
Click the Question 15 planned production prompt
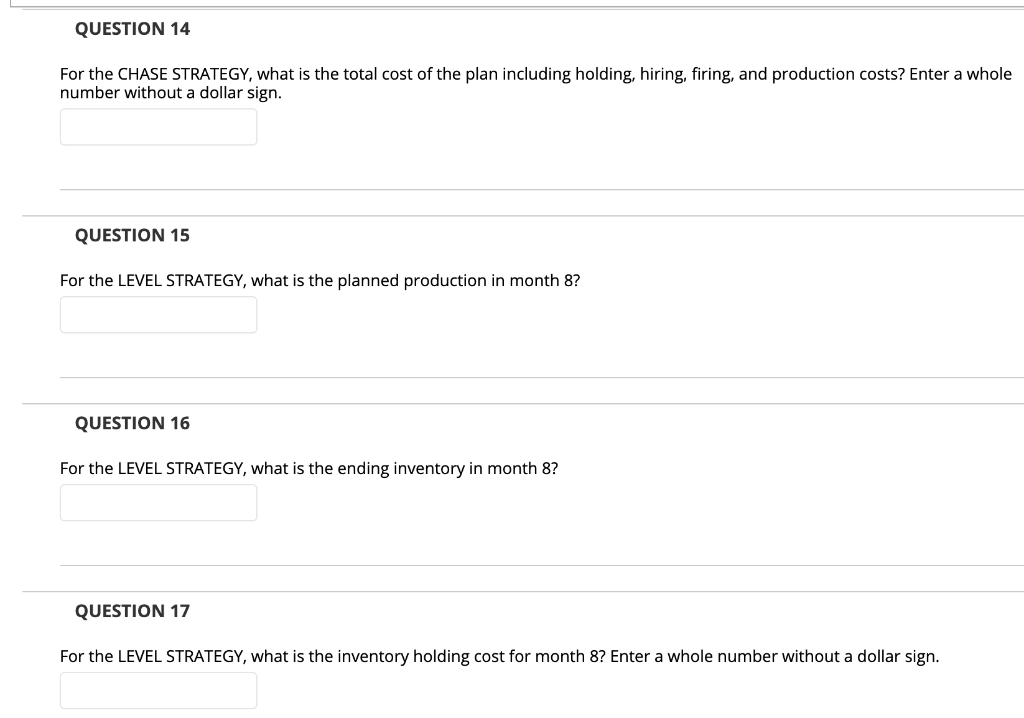(x=320, y=281)
